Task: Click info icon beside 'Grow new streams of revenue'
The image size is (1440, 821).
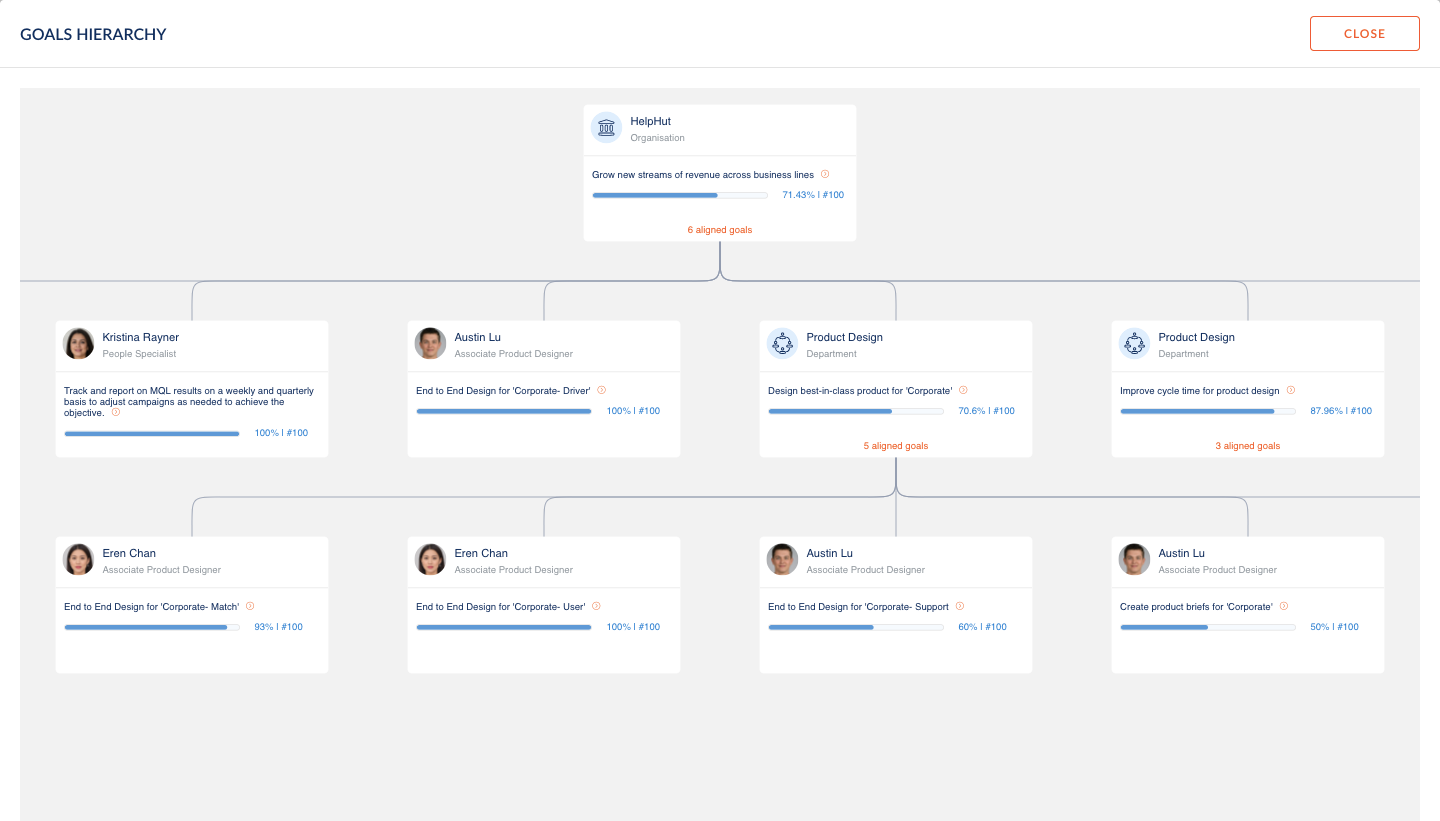Action: [x=825, y=174]
